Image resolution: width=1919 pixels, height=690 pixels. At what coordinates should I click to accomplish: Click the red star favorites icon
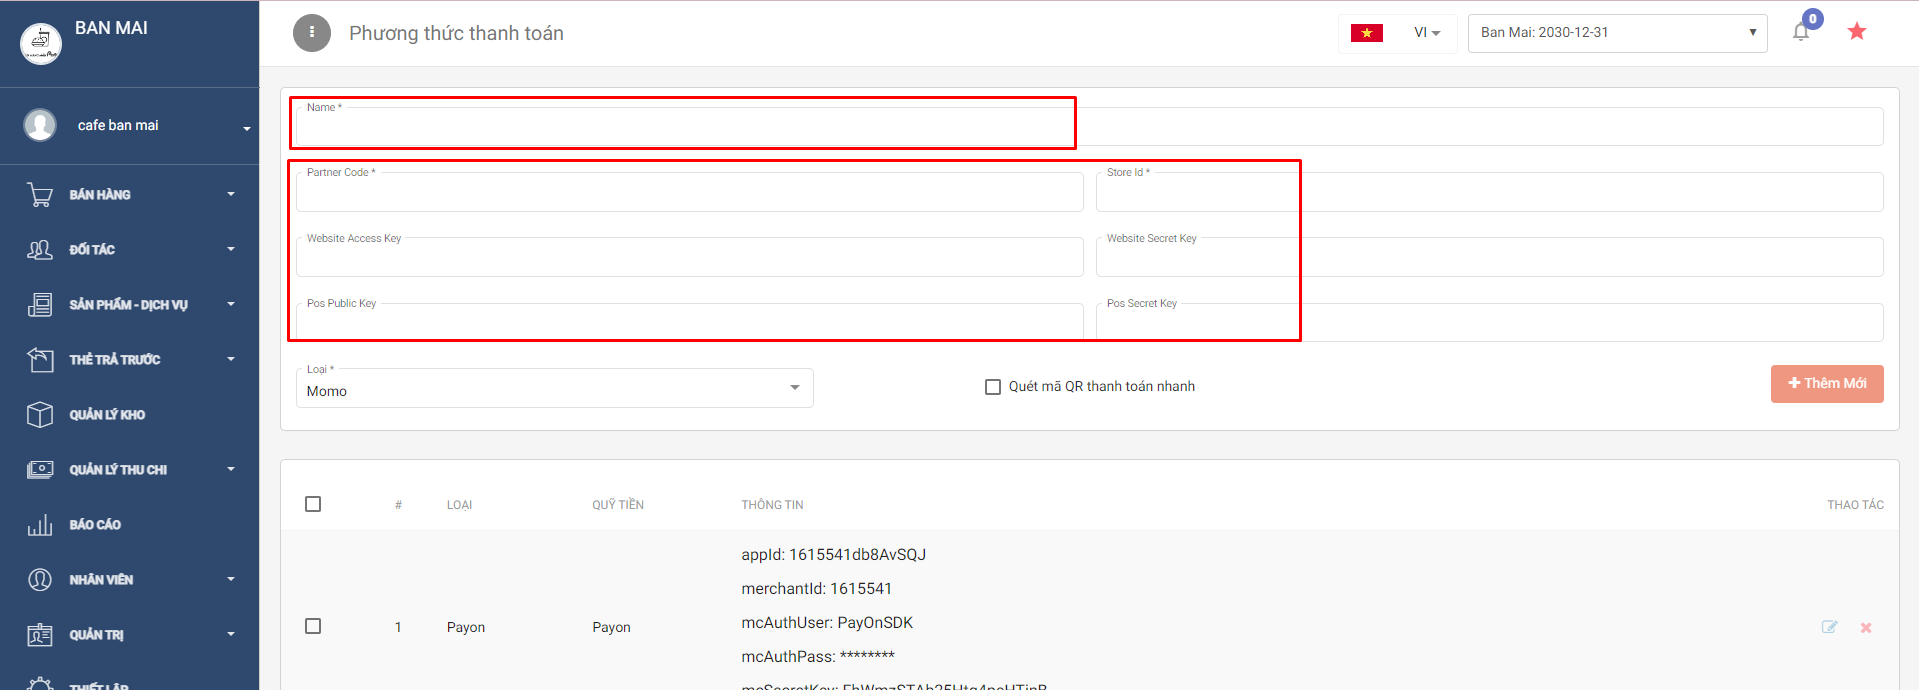[1857, 32]
